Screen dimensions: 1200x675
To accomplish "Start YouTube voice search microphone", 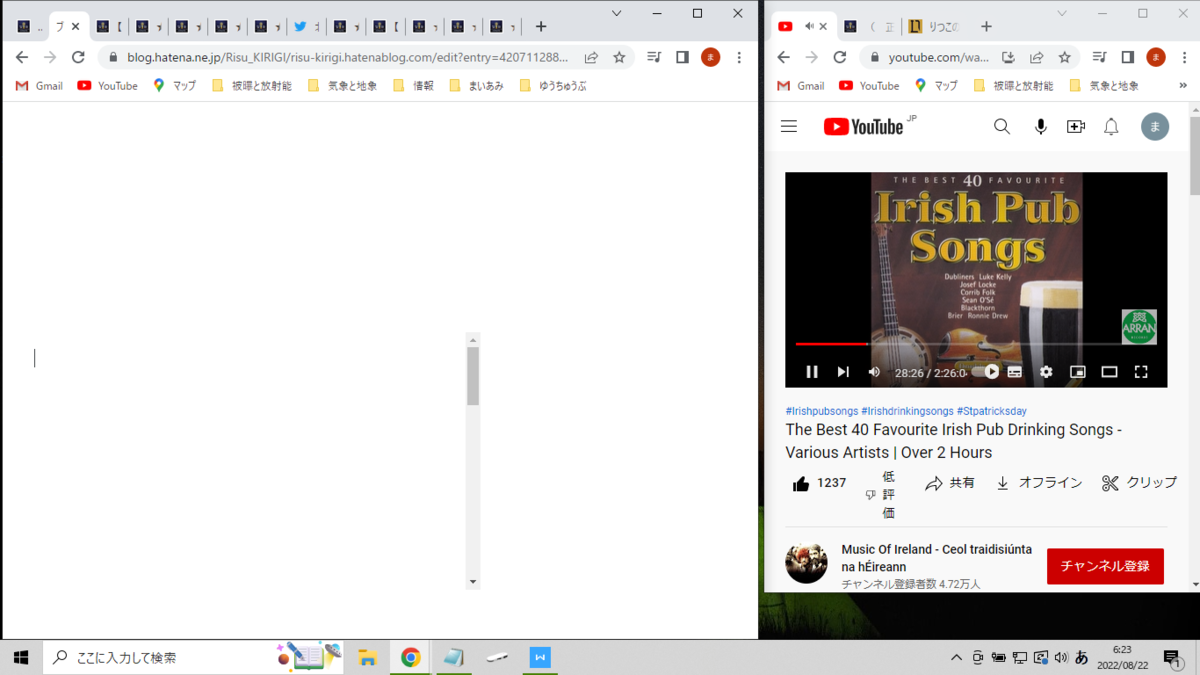I will 1040,127.
